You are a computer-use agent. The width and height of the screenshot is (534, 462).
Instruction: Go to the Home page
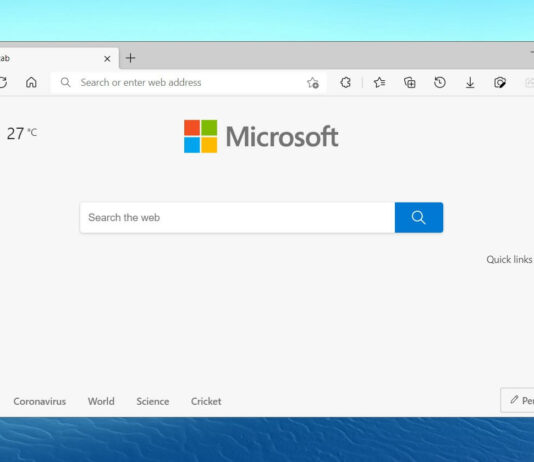click(x=31, y=82)
